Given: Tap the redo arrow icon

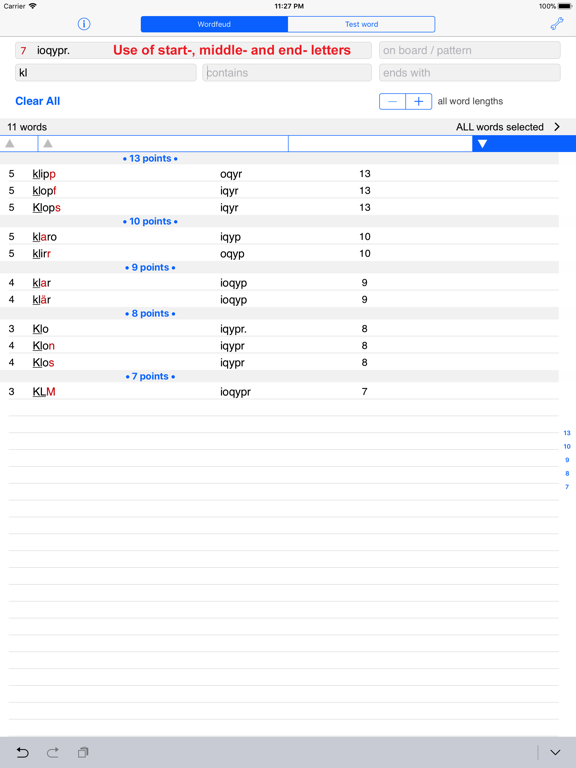Looking at the screenshot, I should (53, 752).
